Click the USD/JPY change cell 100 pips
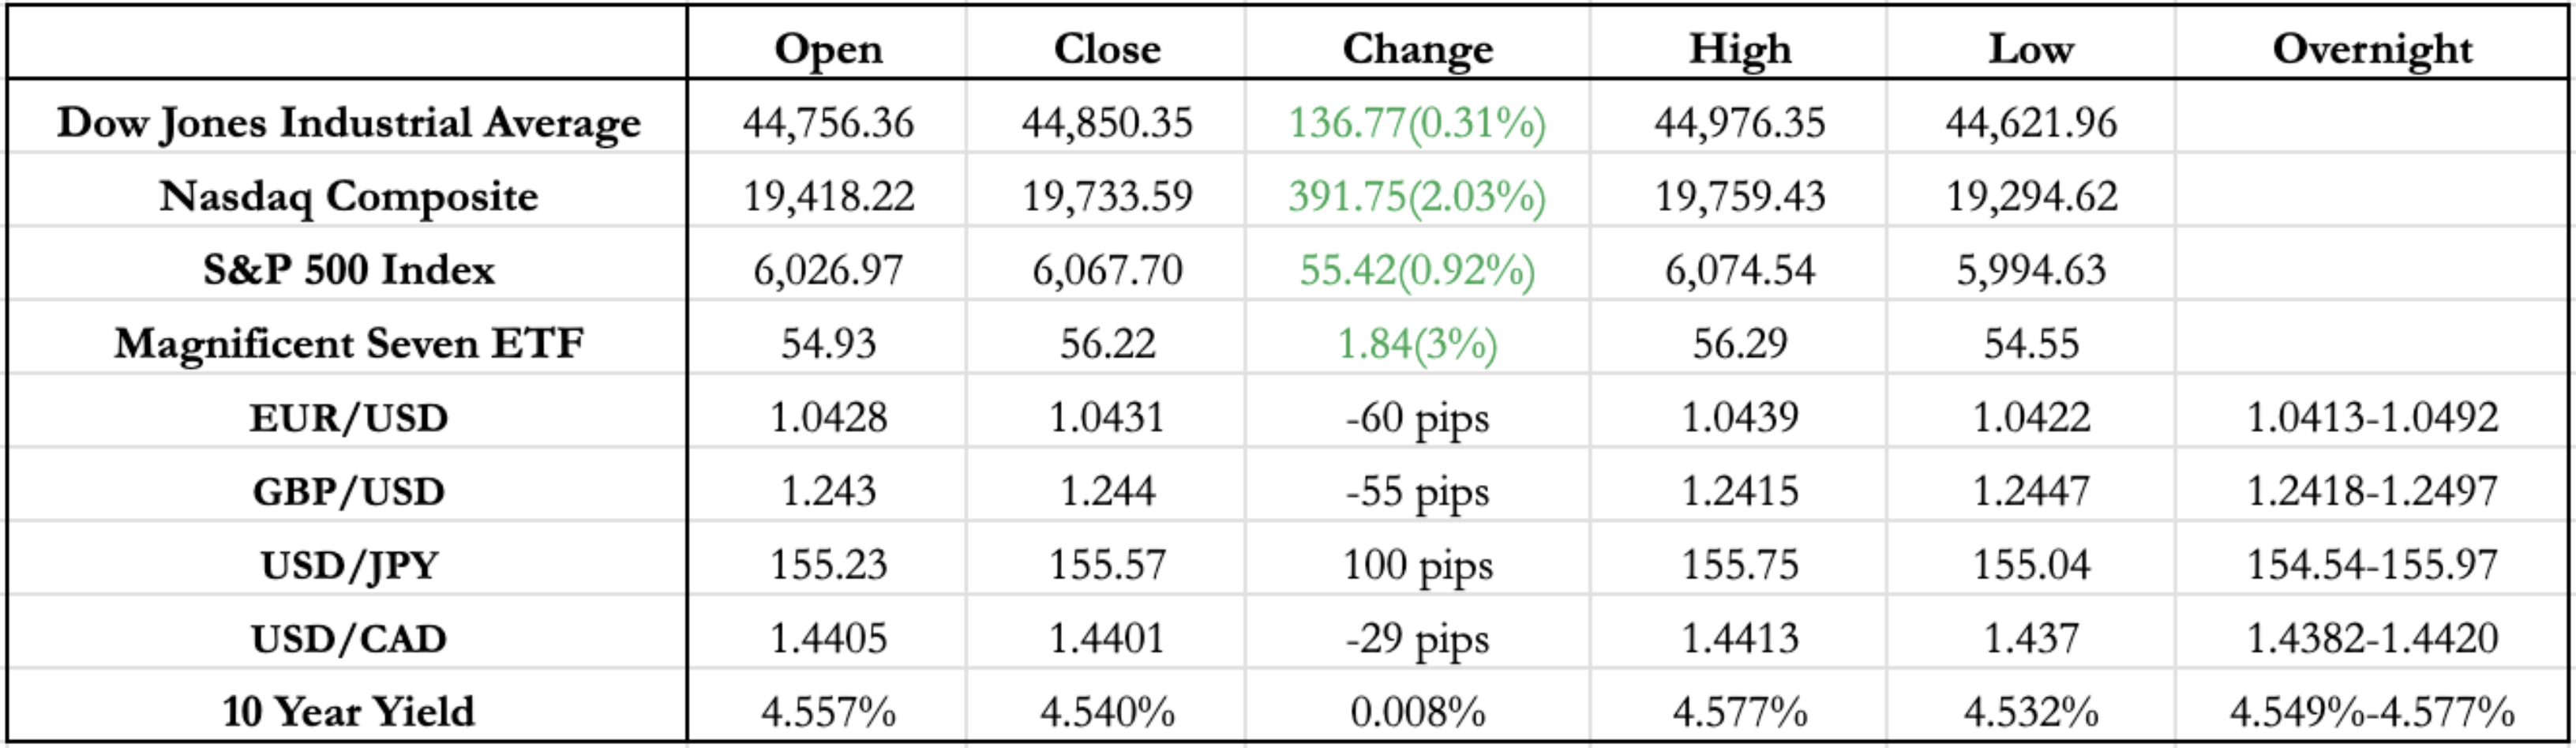This screenshot has width=2576, height=748. [x=1417, y=565]
